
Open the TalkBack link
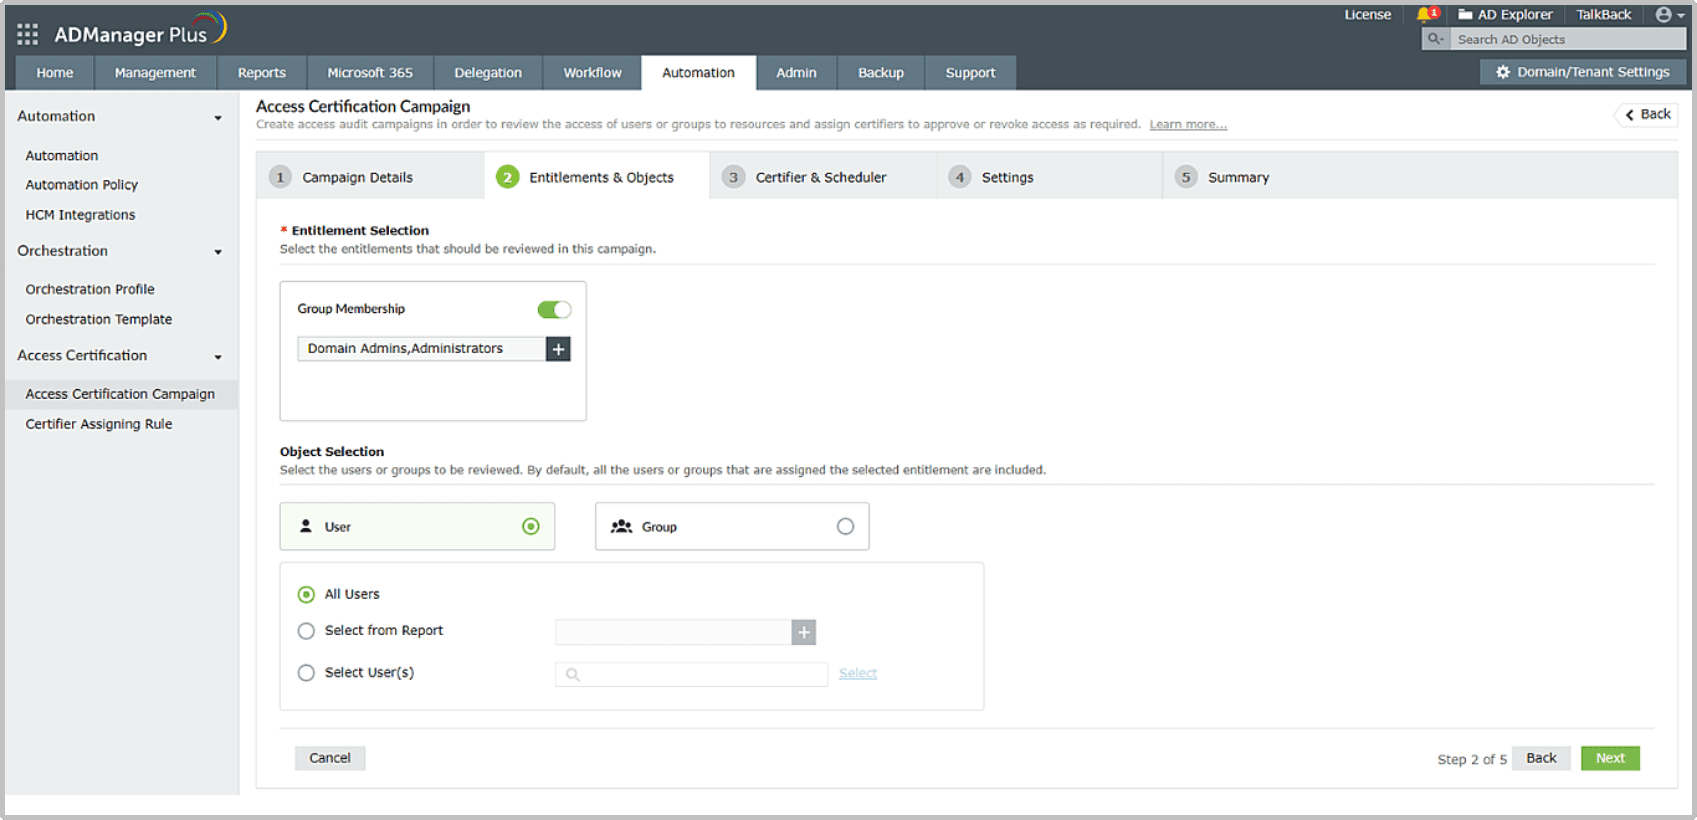(x=1604, y=14)
